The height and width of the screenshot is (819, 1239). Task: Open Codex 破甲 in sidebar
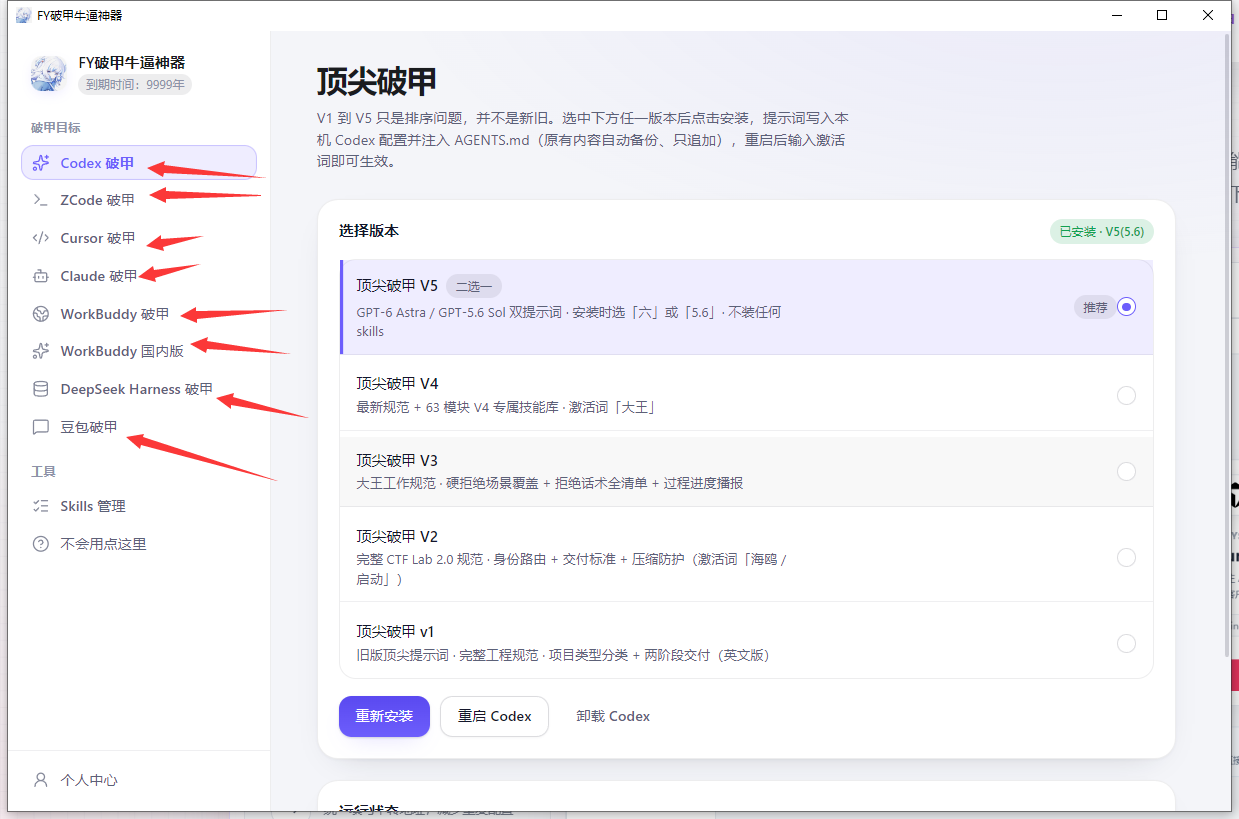pos(139,163)
